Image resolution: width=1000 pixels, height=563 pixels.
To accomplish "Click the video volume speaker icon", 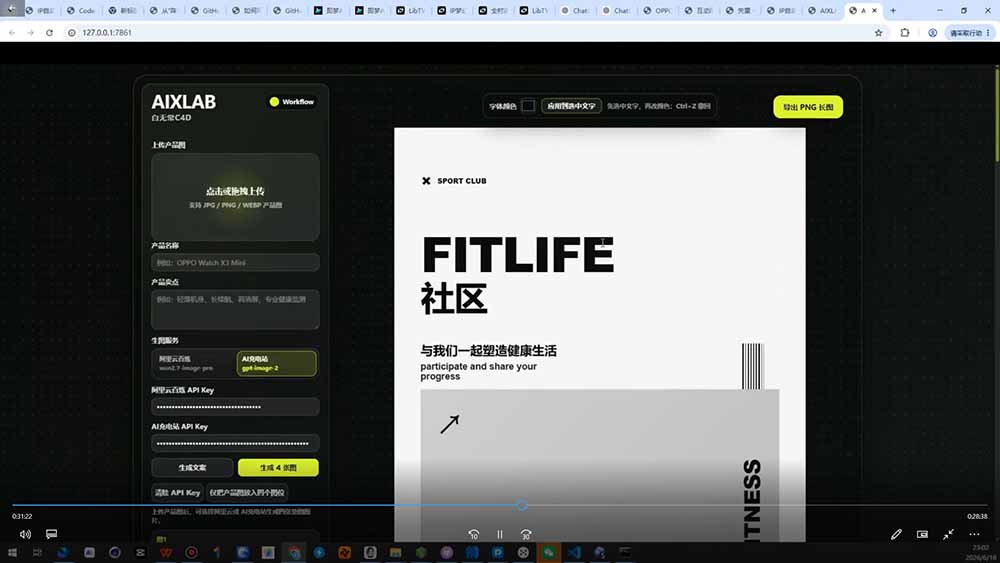I will tap(25, 534).
